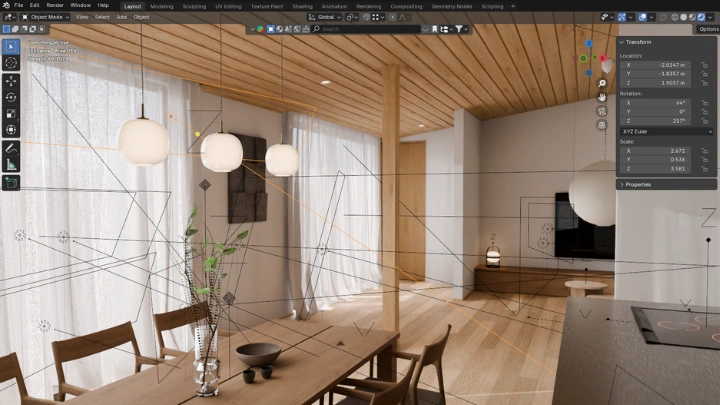Activate the Move tool
720x405 pixels.
pyautogui.click(x=11, y=81)
